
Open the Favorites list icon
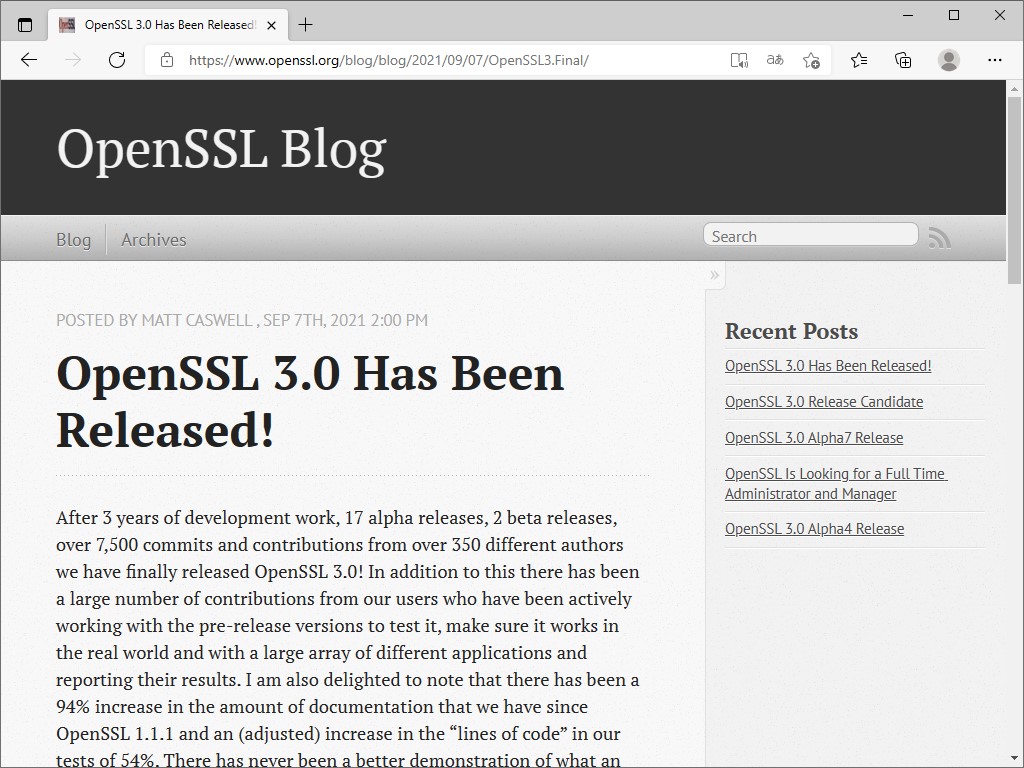[859, 60]
